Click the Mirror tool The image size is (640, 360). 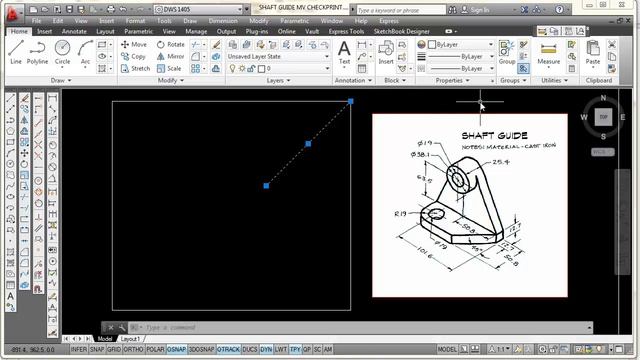(x=171, y=56)
